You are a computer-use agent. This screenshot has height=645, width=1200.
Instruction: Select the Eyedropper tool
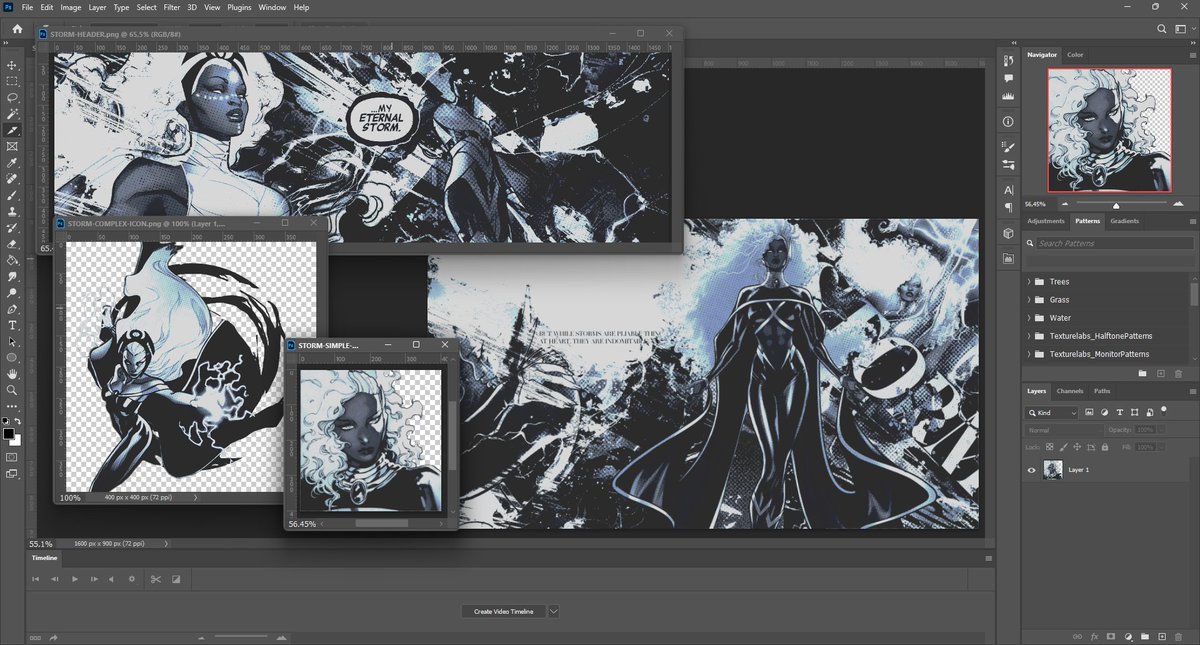point(12,162)
